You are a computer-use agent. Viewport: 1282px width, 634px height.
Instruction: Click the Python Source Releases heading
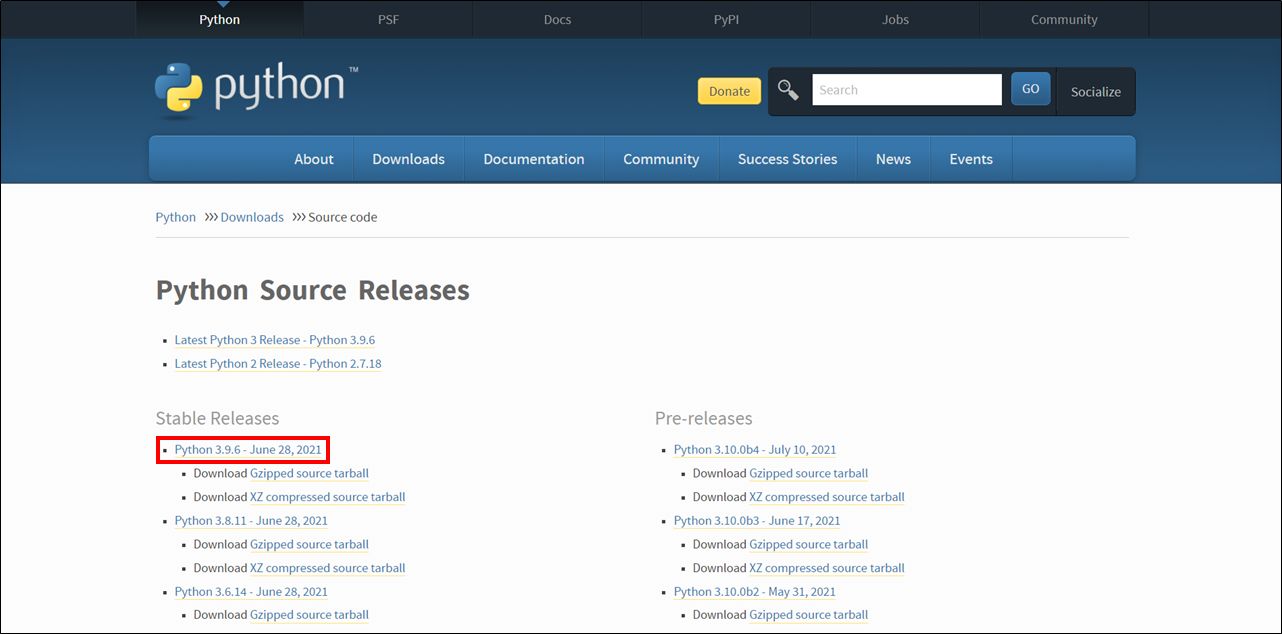coord(313,291)
